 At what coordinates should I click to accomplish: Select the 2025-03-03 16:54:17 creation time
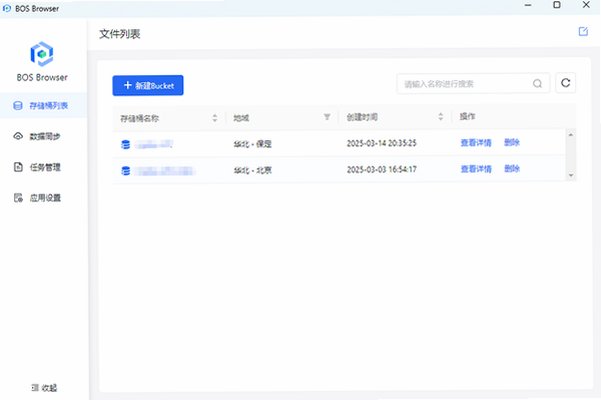click(381, 169)
